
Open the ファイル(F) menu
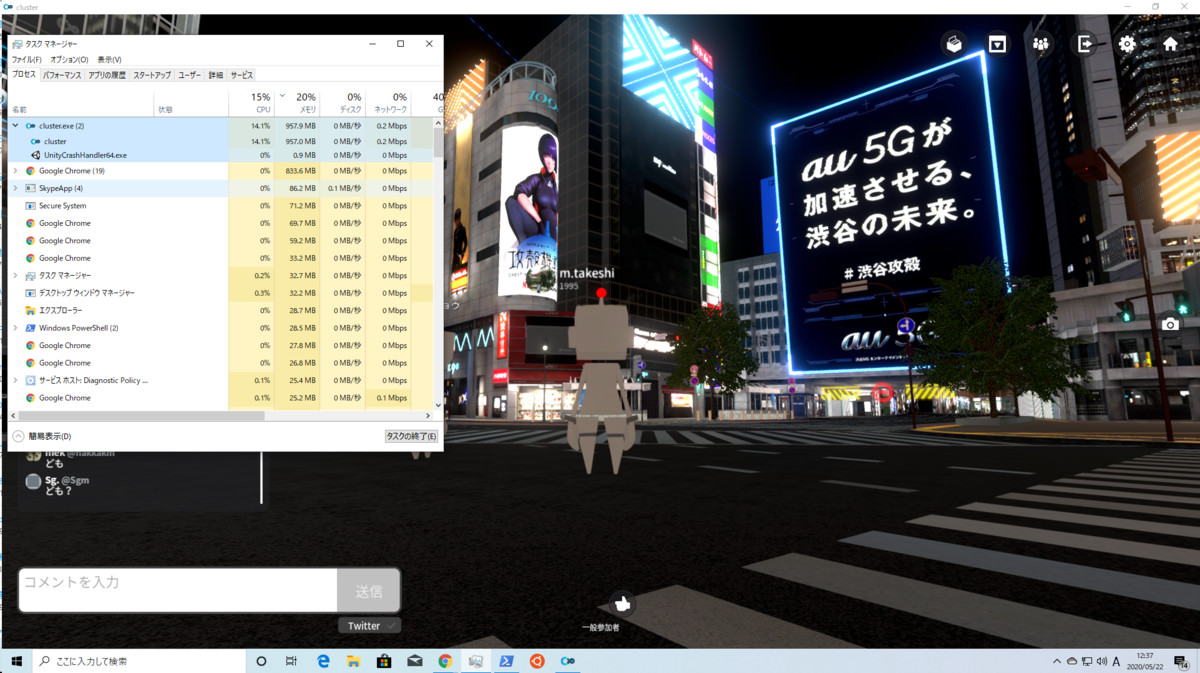[27, 60]
